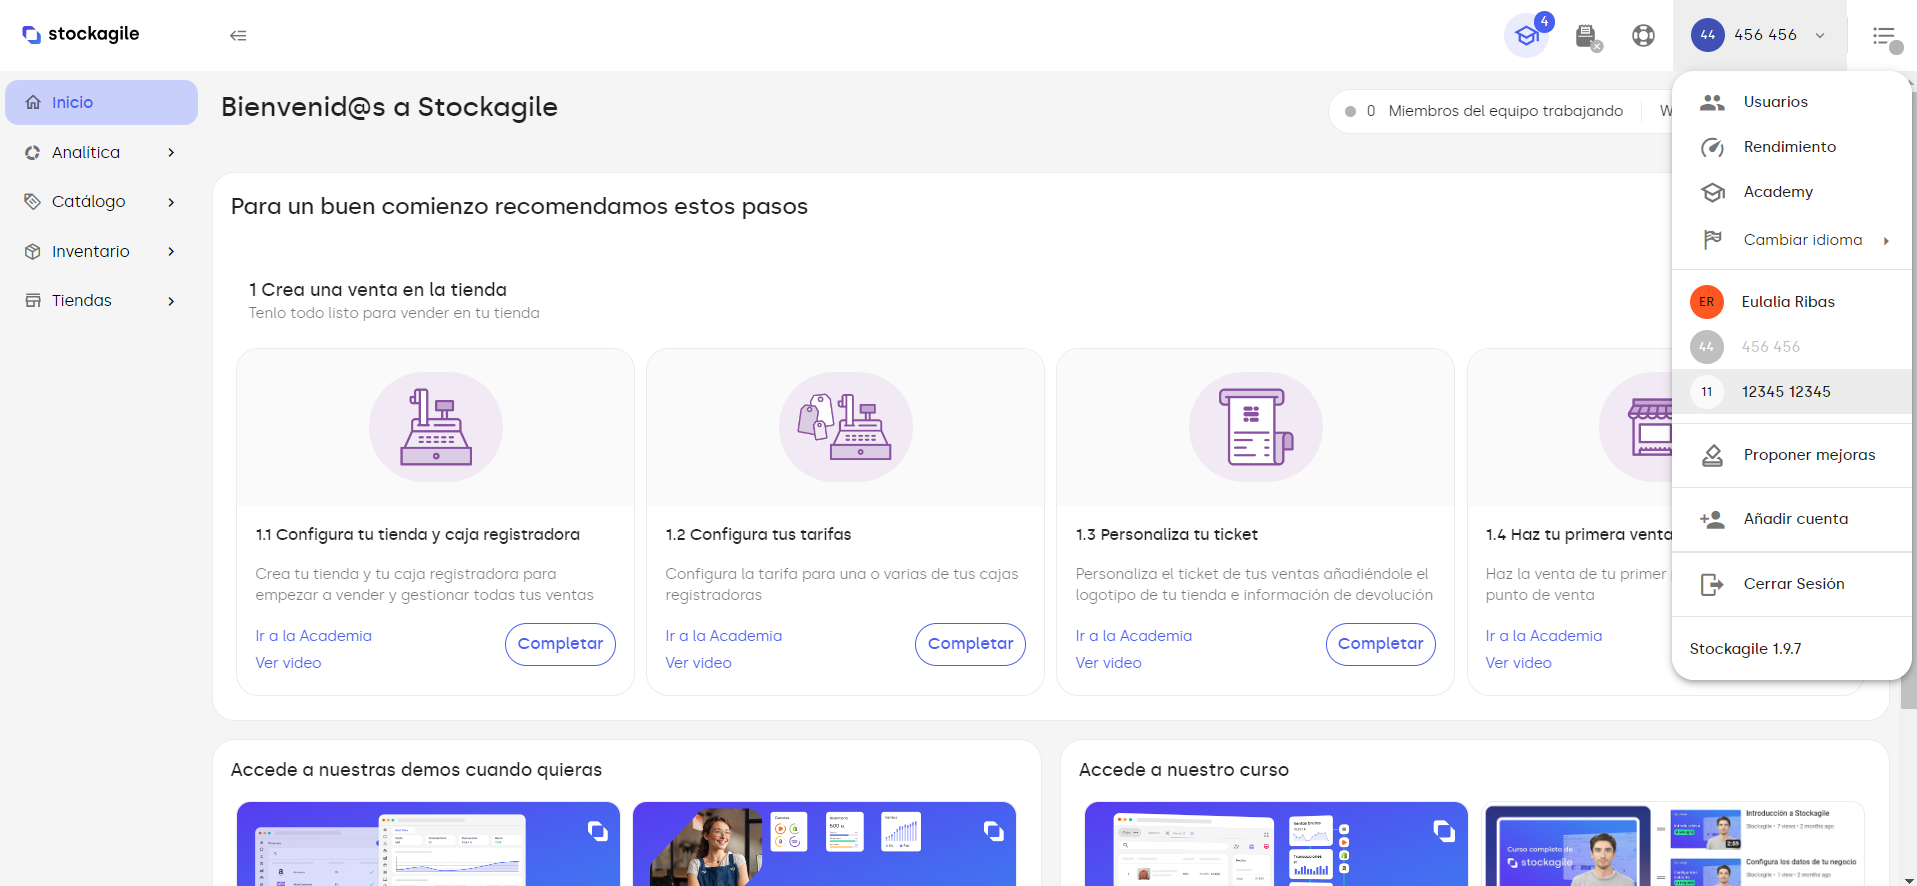Click the number 11 account avatar
Viewport: 1917px width, 886px height.
[1707, 392]
